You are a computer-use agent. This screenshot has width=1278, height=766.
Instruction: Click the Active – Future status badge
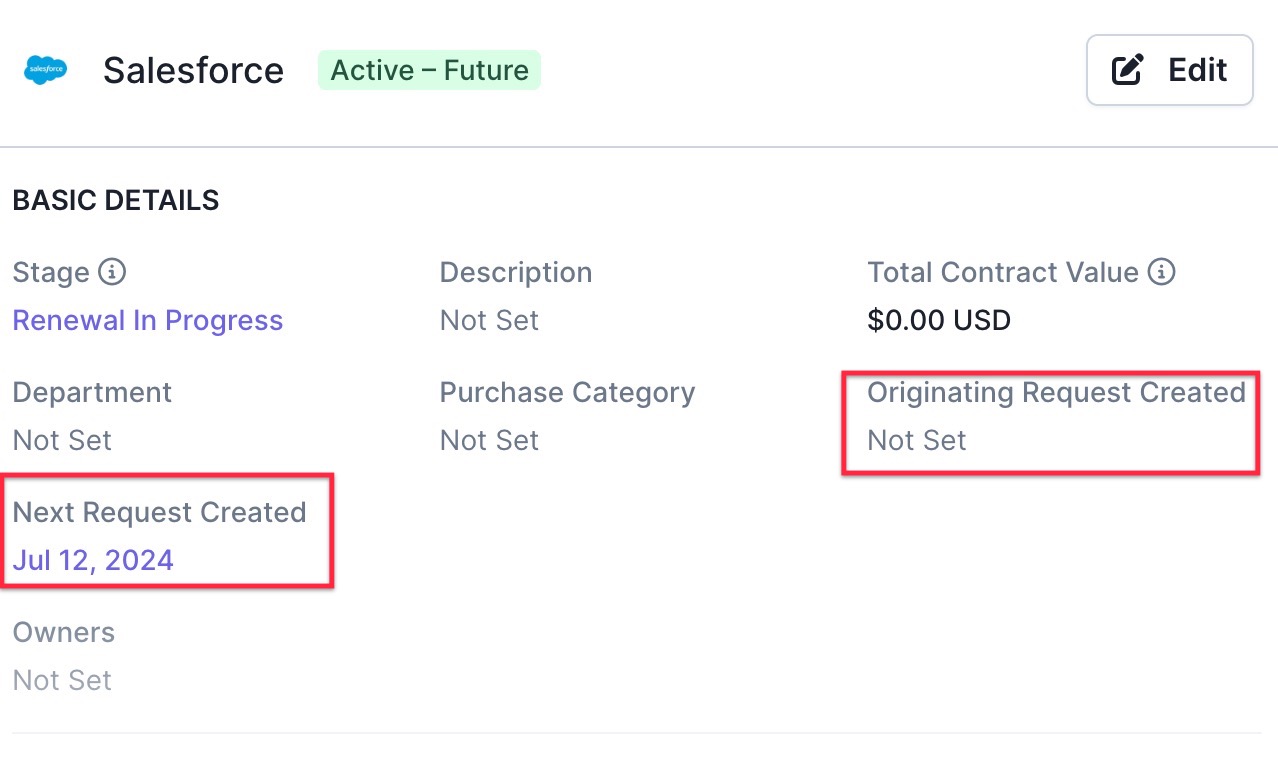[x=429, y=70]
